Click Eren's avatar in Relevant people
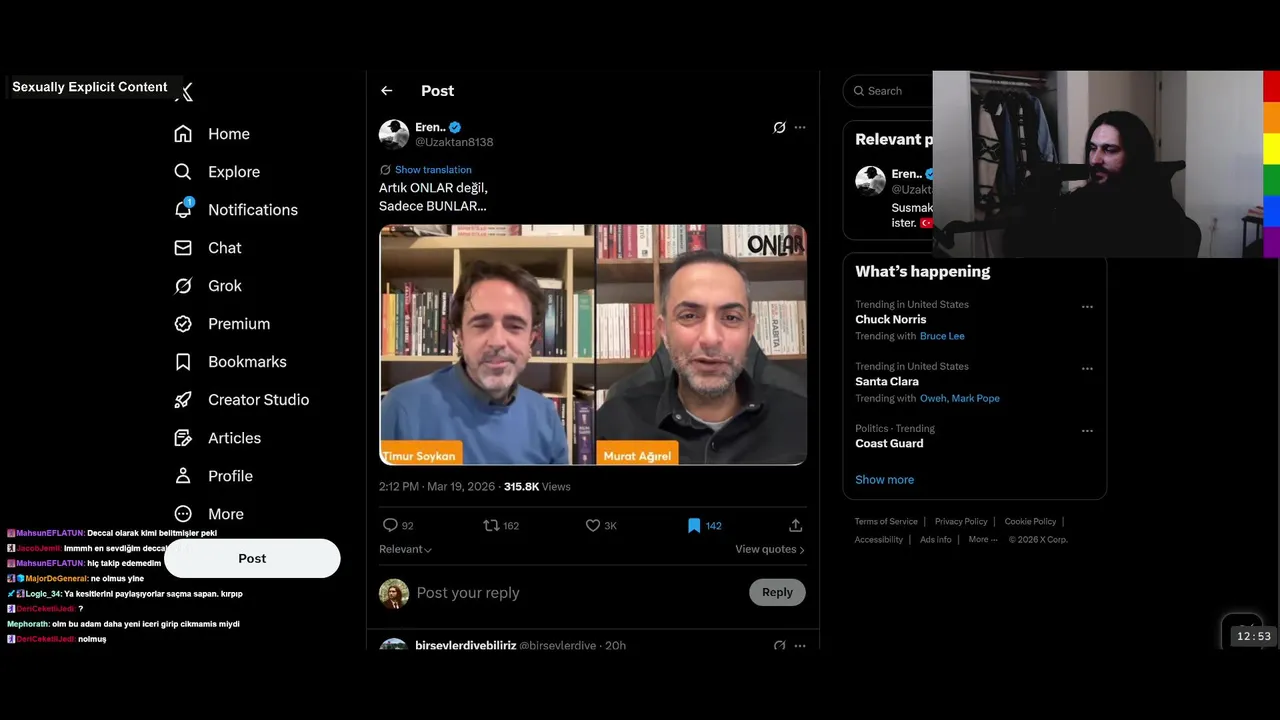 point(870,181)
